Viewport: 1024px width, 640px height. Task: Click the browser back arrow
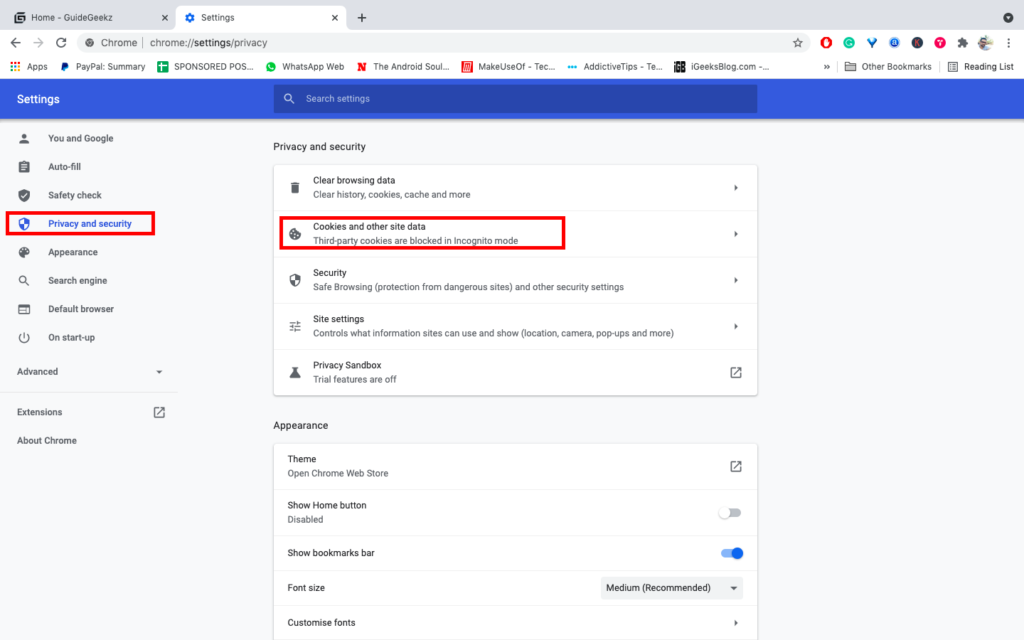(x=16, y=42)
